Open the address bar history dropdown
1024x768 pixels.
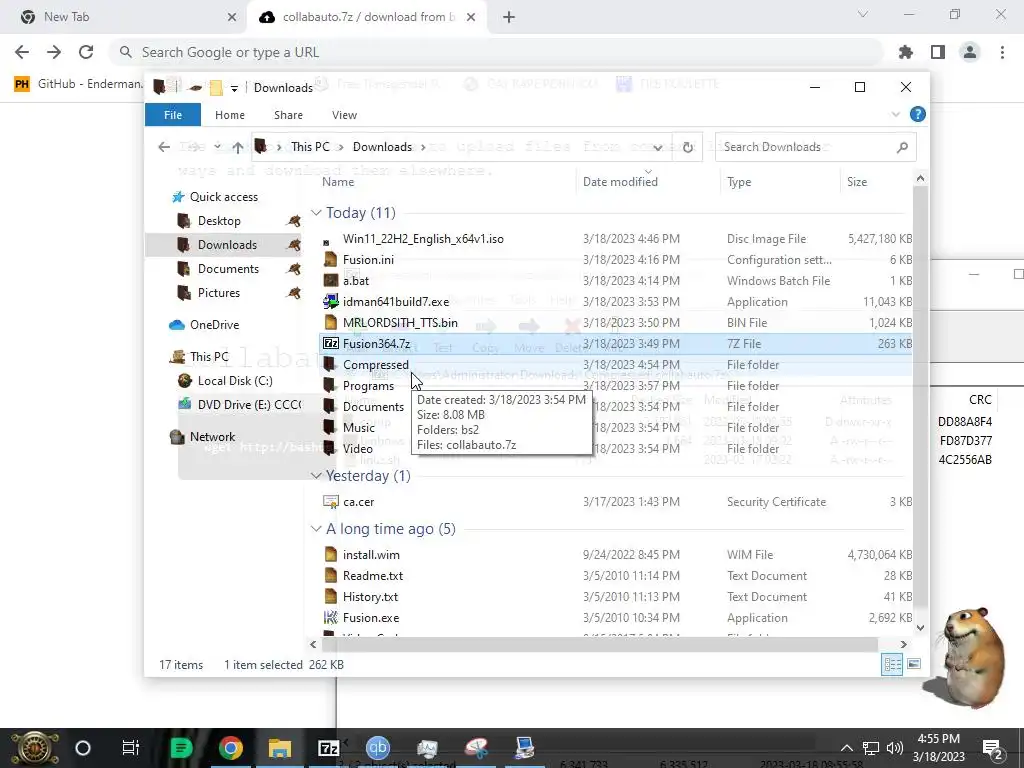click(658, 148)
